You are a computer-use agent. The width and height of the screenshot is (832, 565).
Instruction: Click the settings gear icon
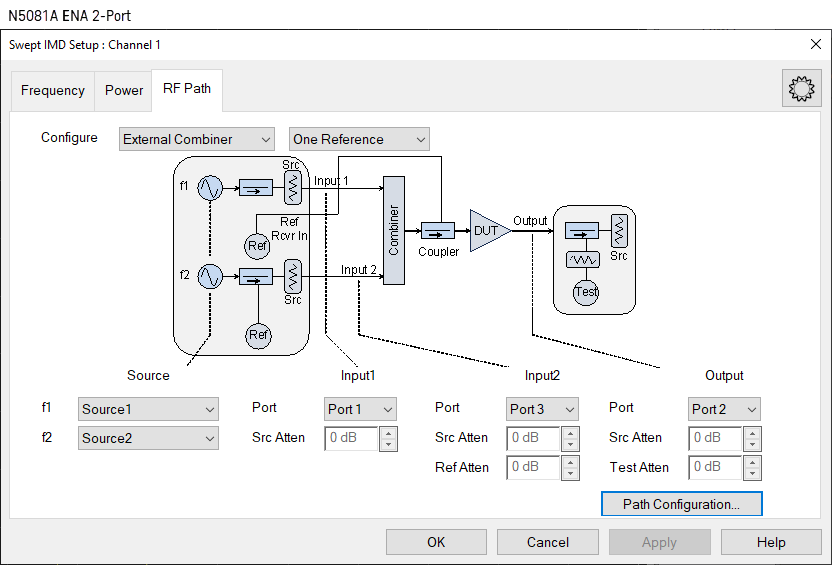tap(801, 89)
